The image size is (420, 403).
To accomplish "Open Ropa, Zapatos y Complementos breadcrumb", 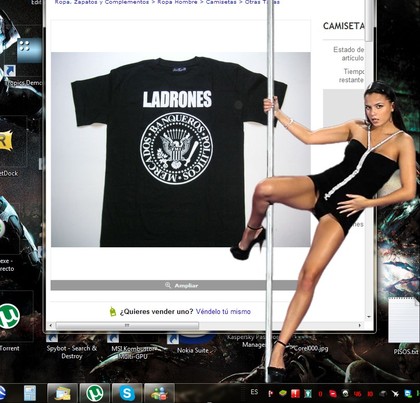I will click(x=102, y=2).
